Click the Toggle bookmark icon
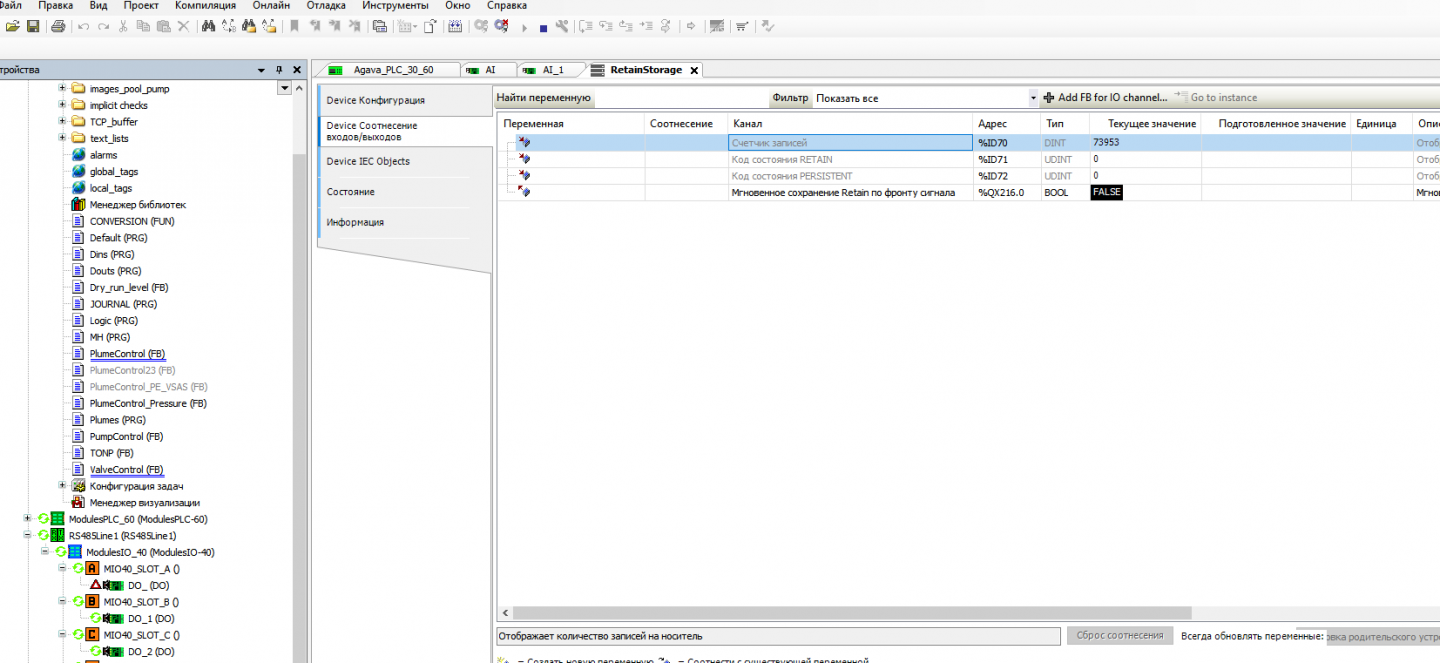Screen dimensions: 1440x663 295,26
